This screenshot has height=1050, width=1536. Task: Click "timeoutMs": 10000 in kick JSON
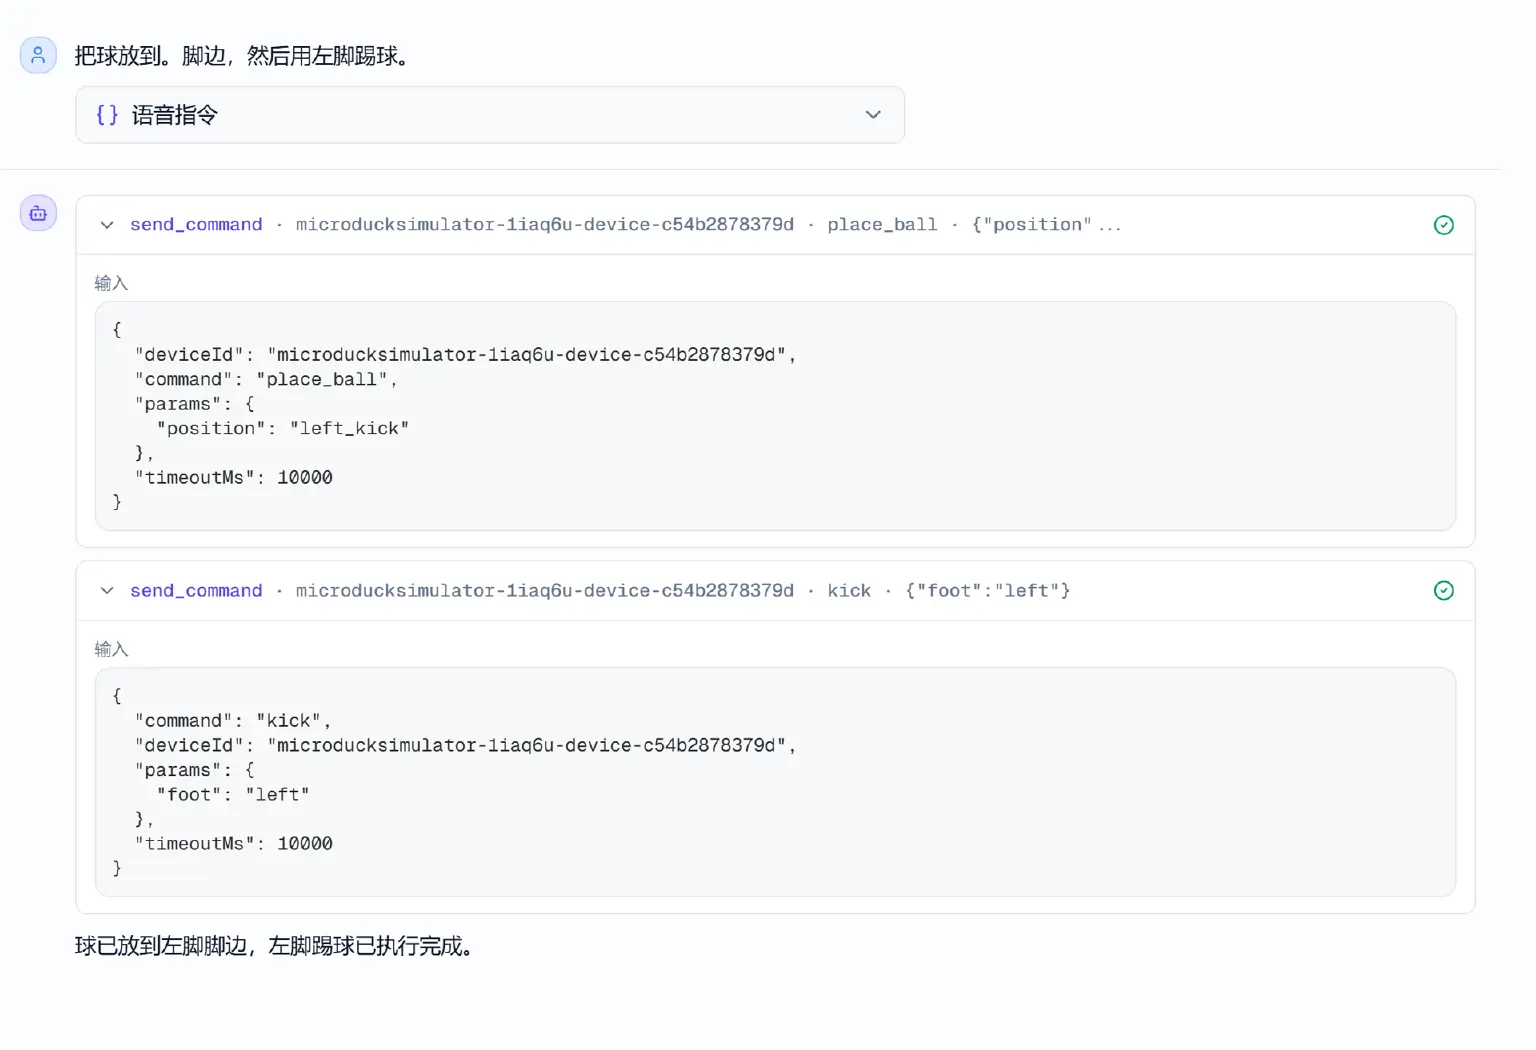234,843
